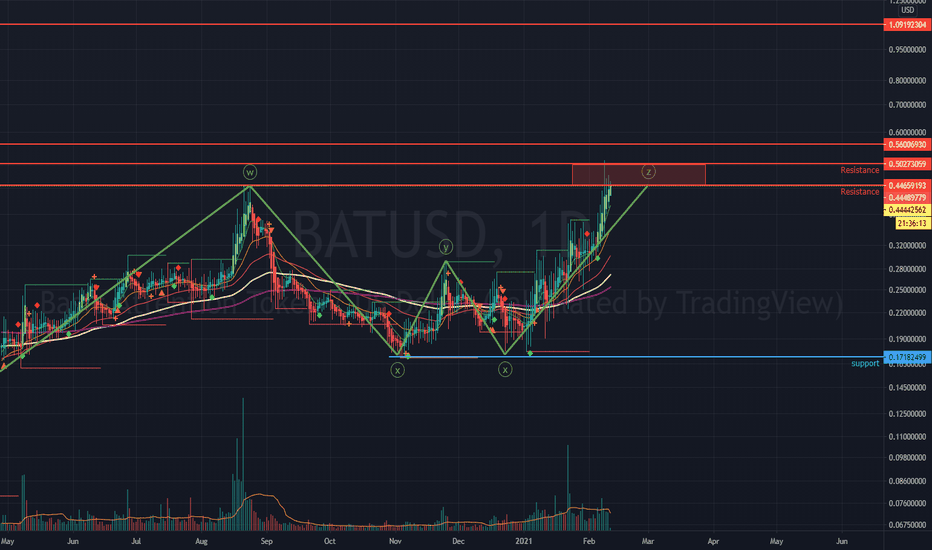Select the circled 'y' wave label
932x550 pixels.
(446, 247)
